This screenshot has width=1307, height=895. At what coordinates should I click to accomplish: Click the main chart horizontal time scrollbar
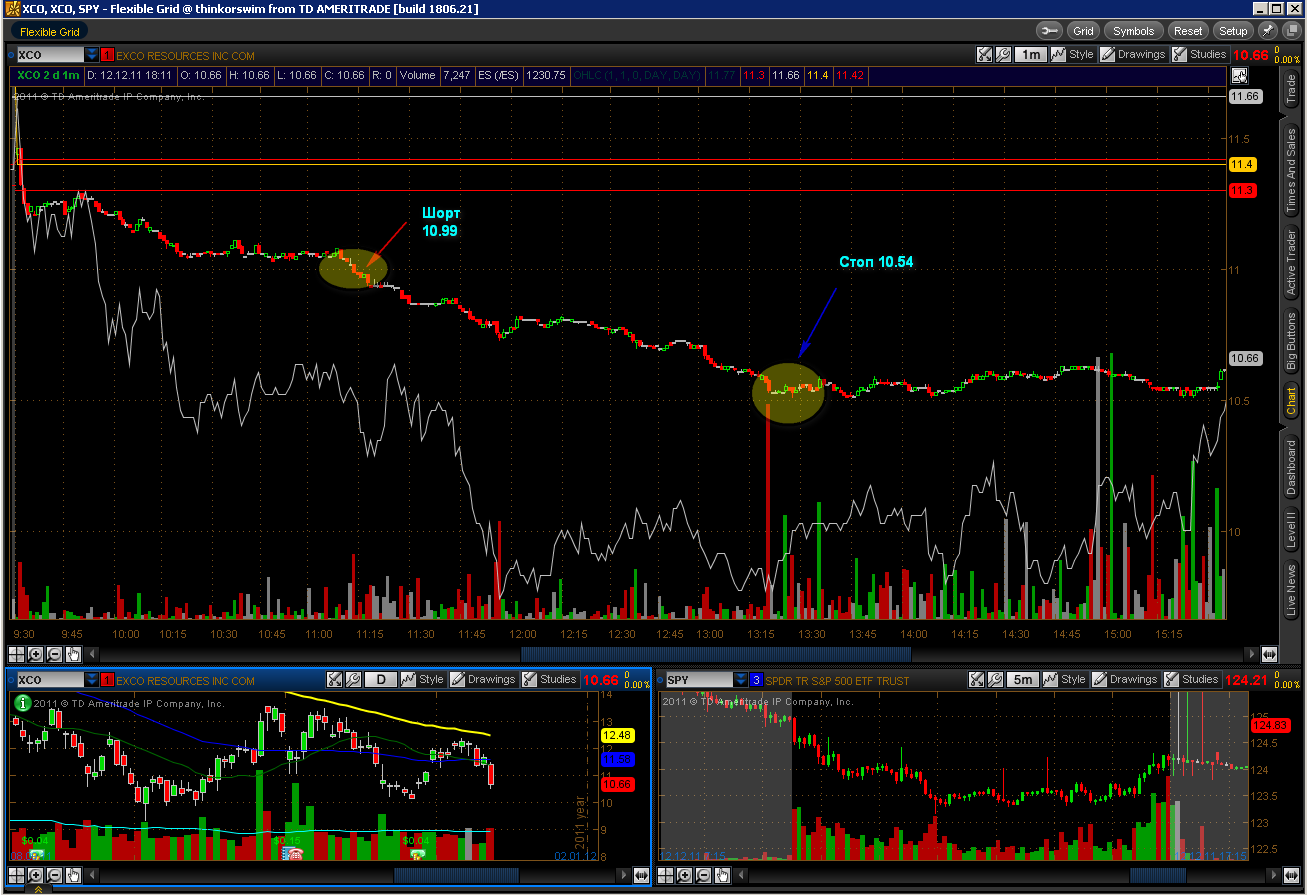(715, 654)
